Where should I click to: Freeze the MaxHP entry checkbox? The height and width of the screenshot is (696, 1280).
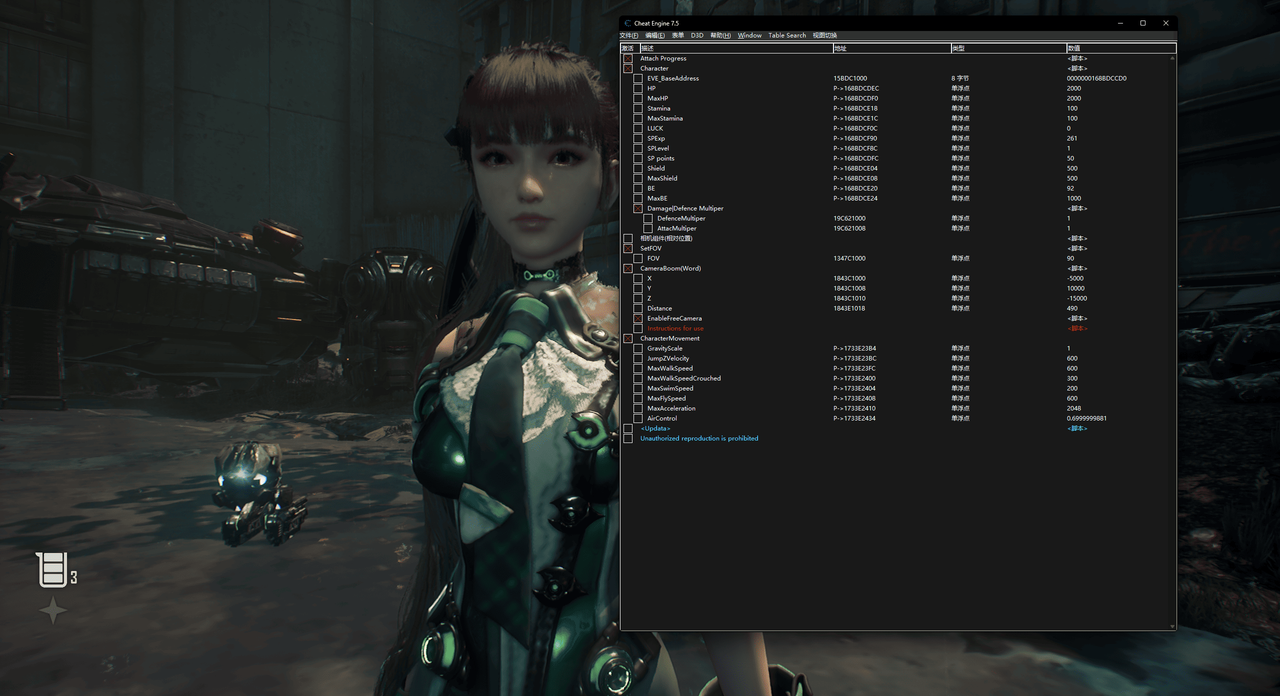pos(638,98)
